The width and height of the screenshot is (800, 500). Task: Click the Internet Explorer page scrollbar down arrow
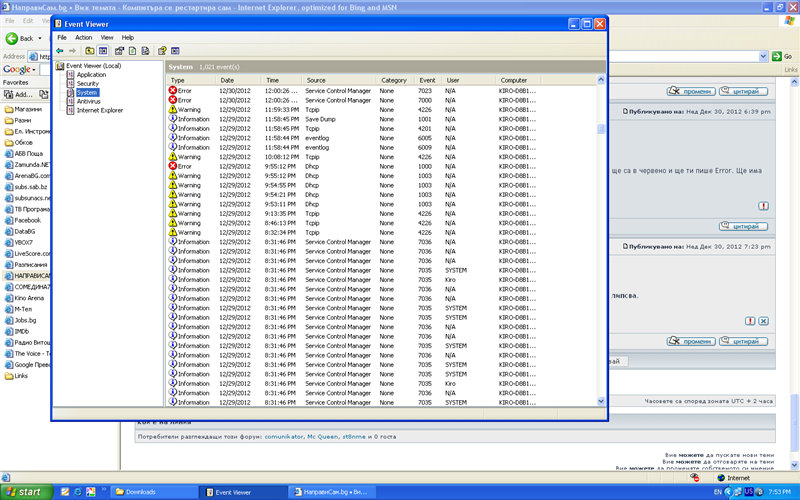tap(794, 465)
